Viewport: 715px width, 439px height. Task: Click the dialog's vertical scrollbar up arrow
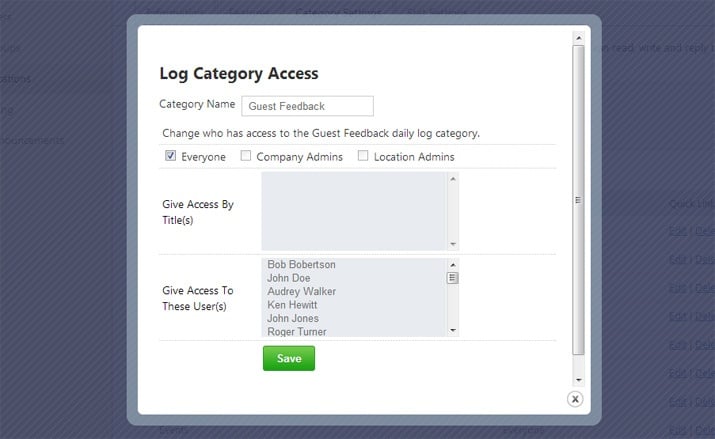click(578, 38)
